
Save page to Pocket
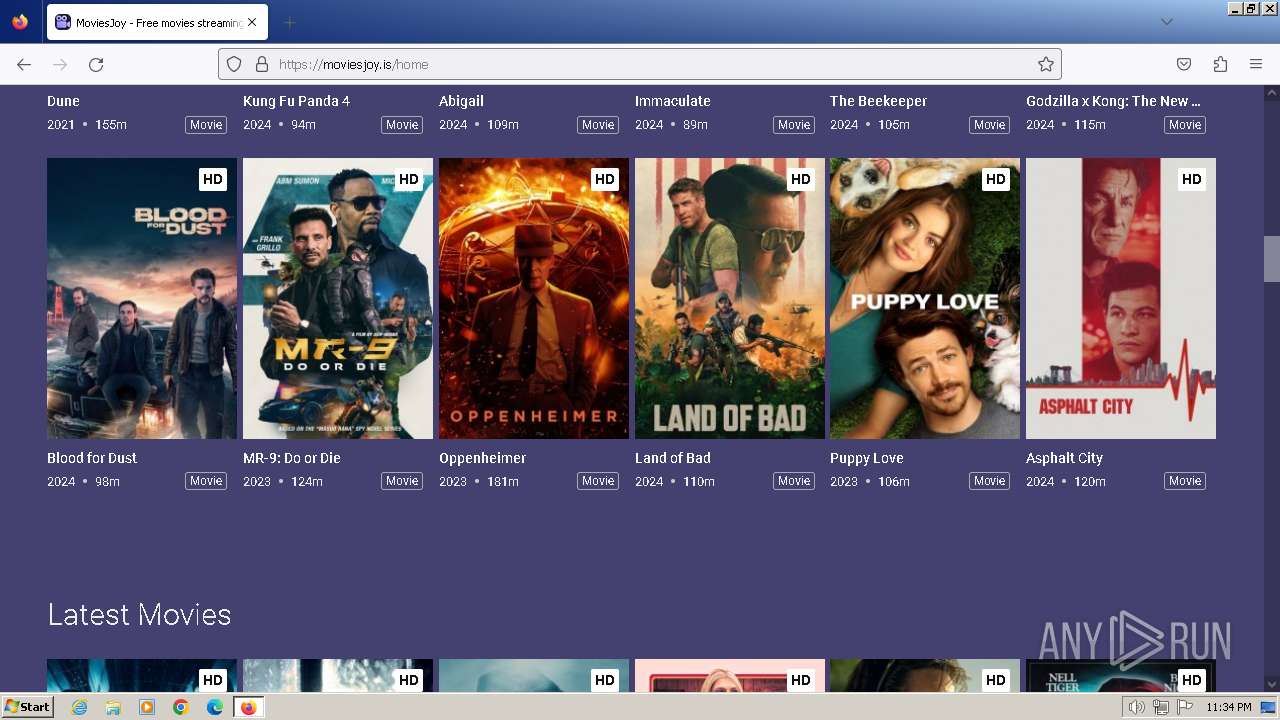pos(1184,64)
